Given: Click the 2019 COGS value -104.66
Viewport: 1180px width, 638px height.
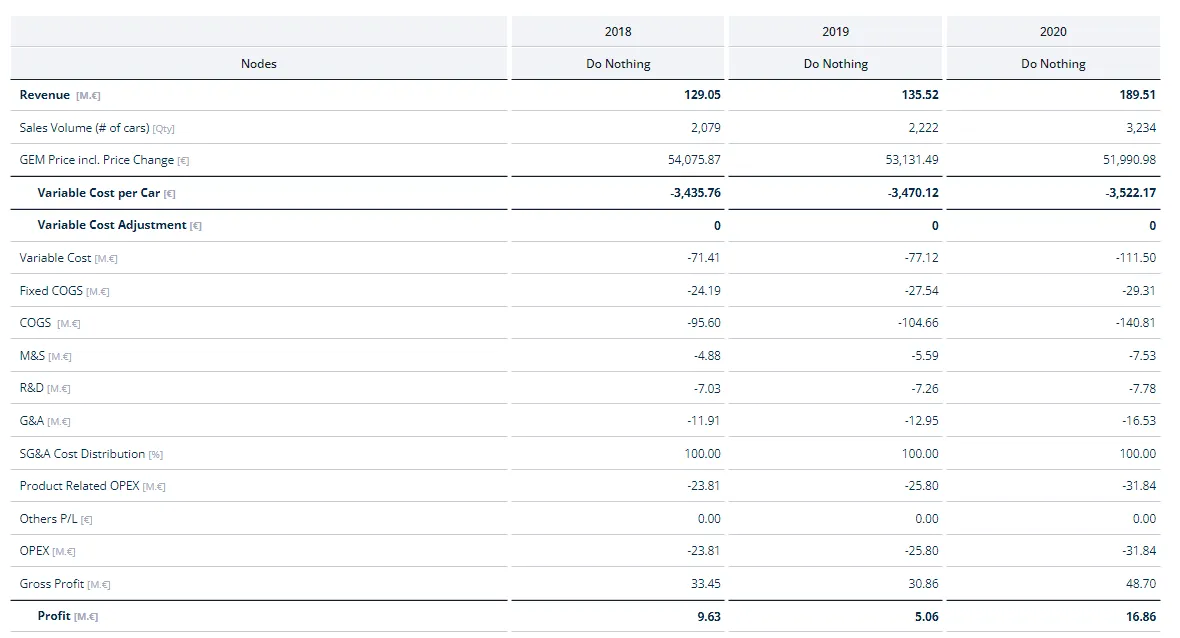Looking at the screenshot, I should [917, 323].
